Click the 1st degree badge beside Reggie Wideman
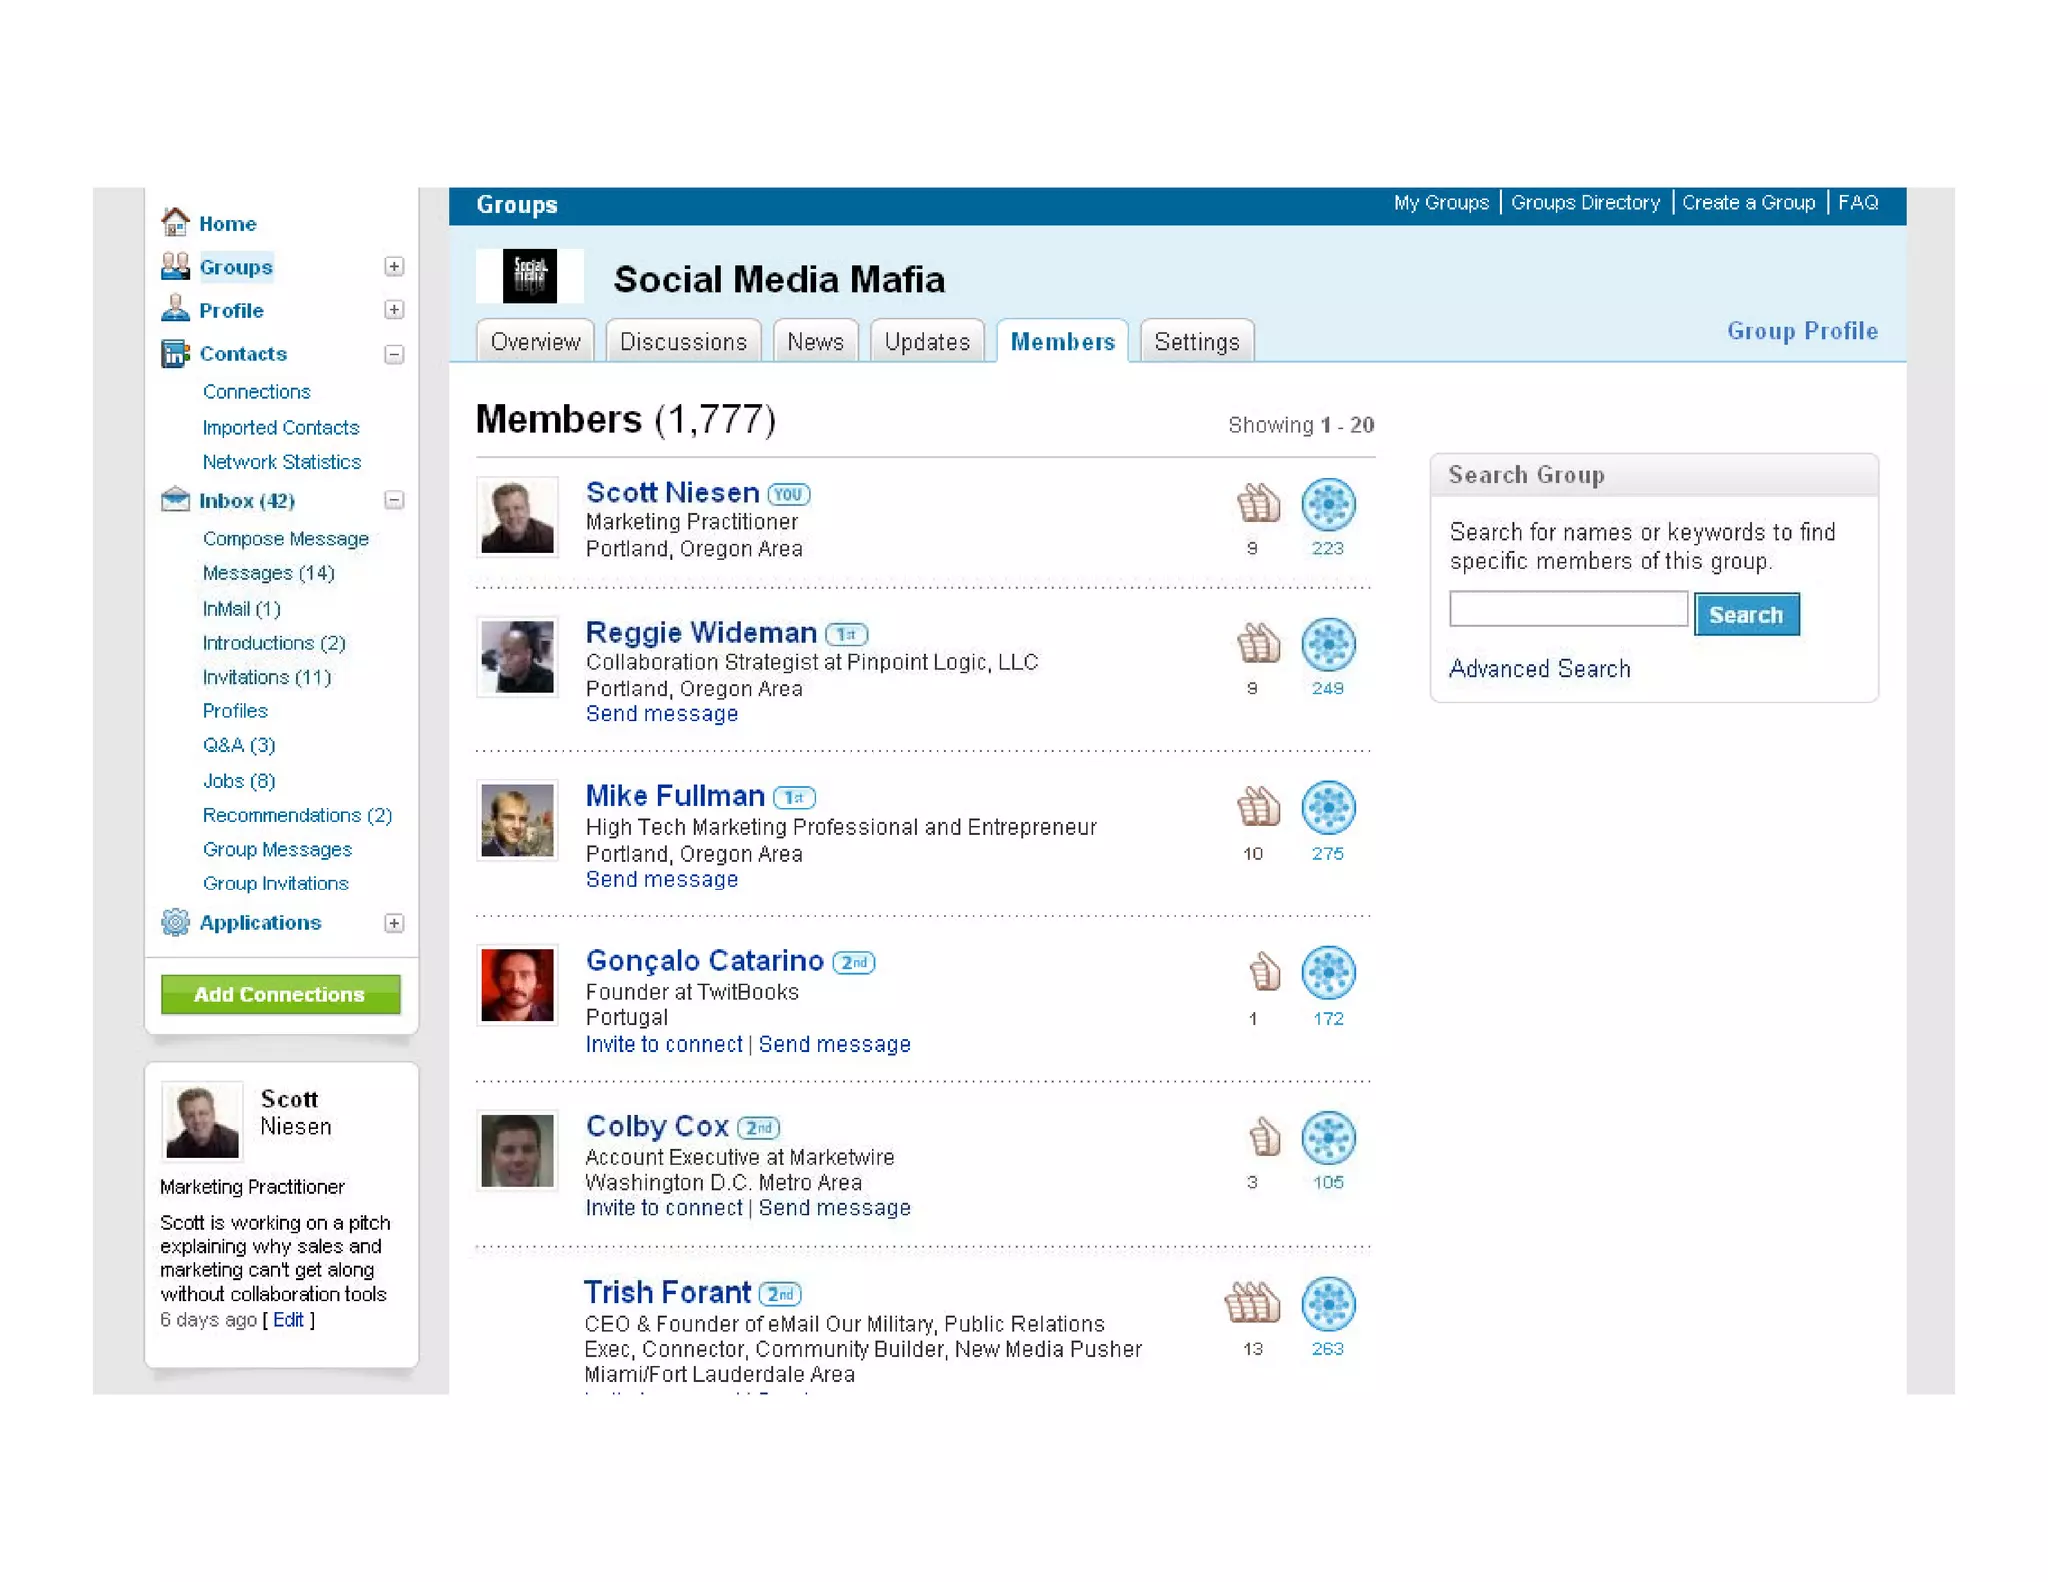This screenshot has width=2048, height=1582. click(x=846, y=634)
